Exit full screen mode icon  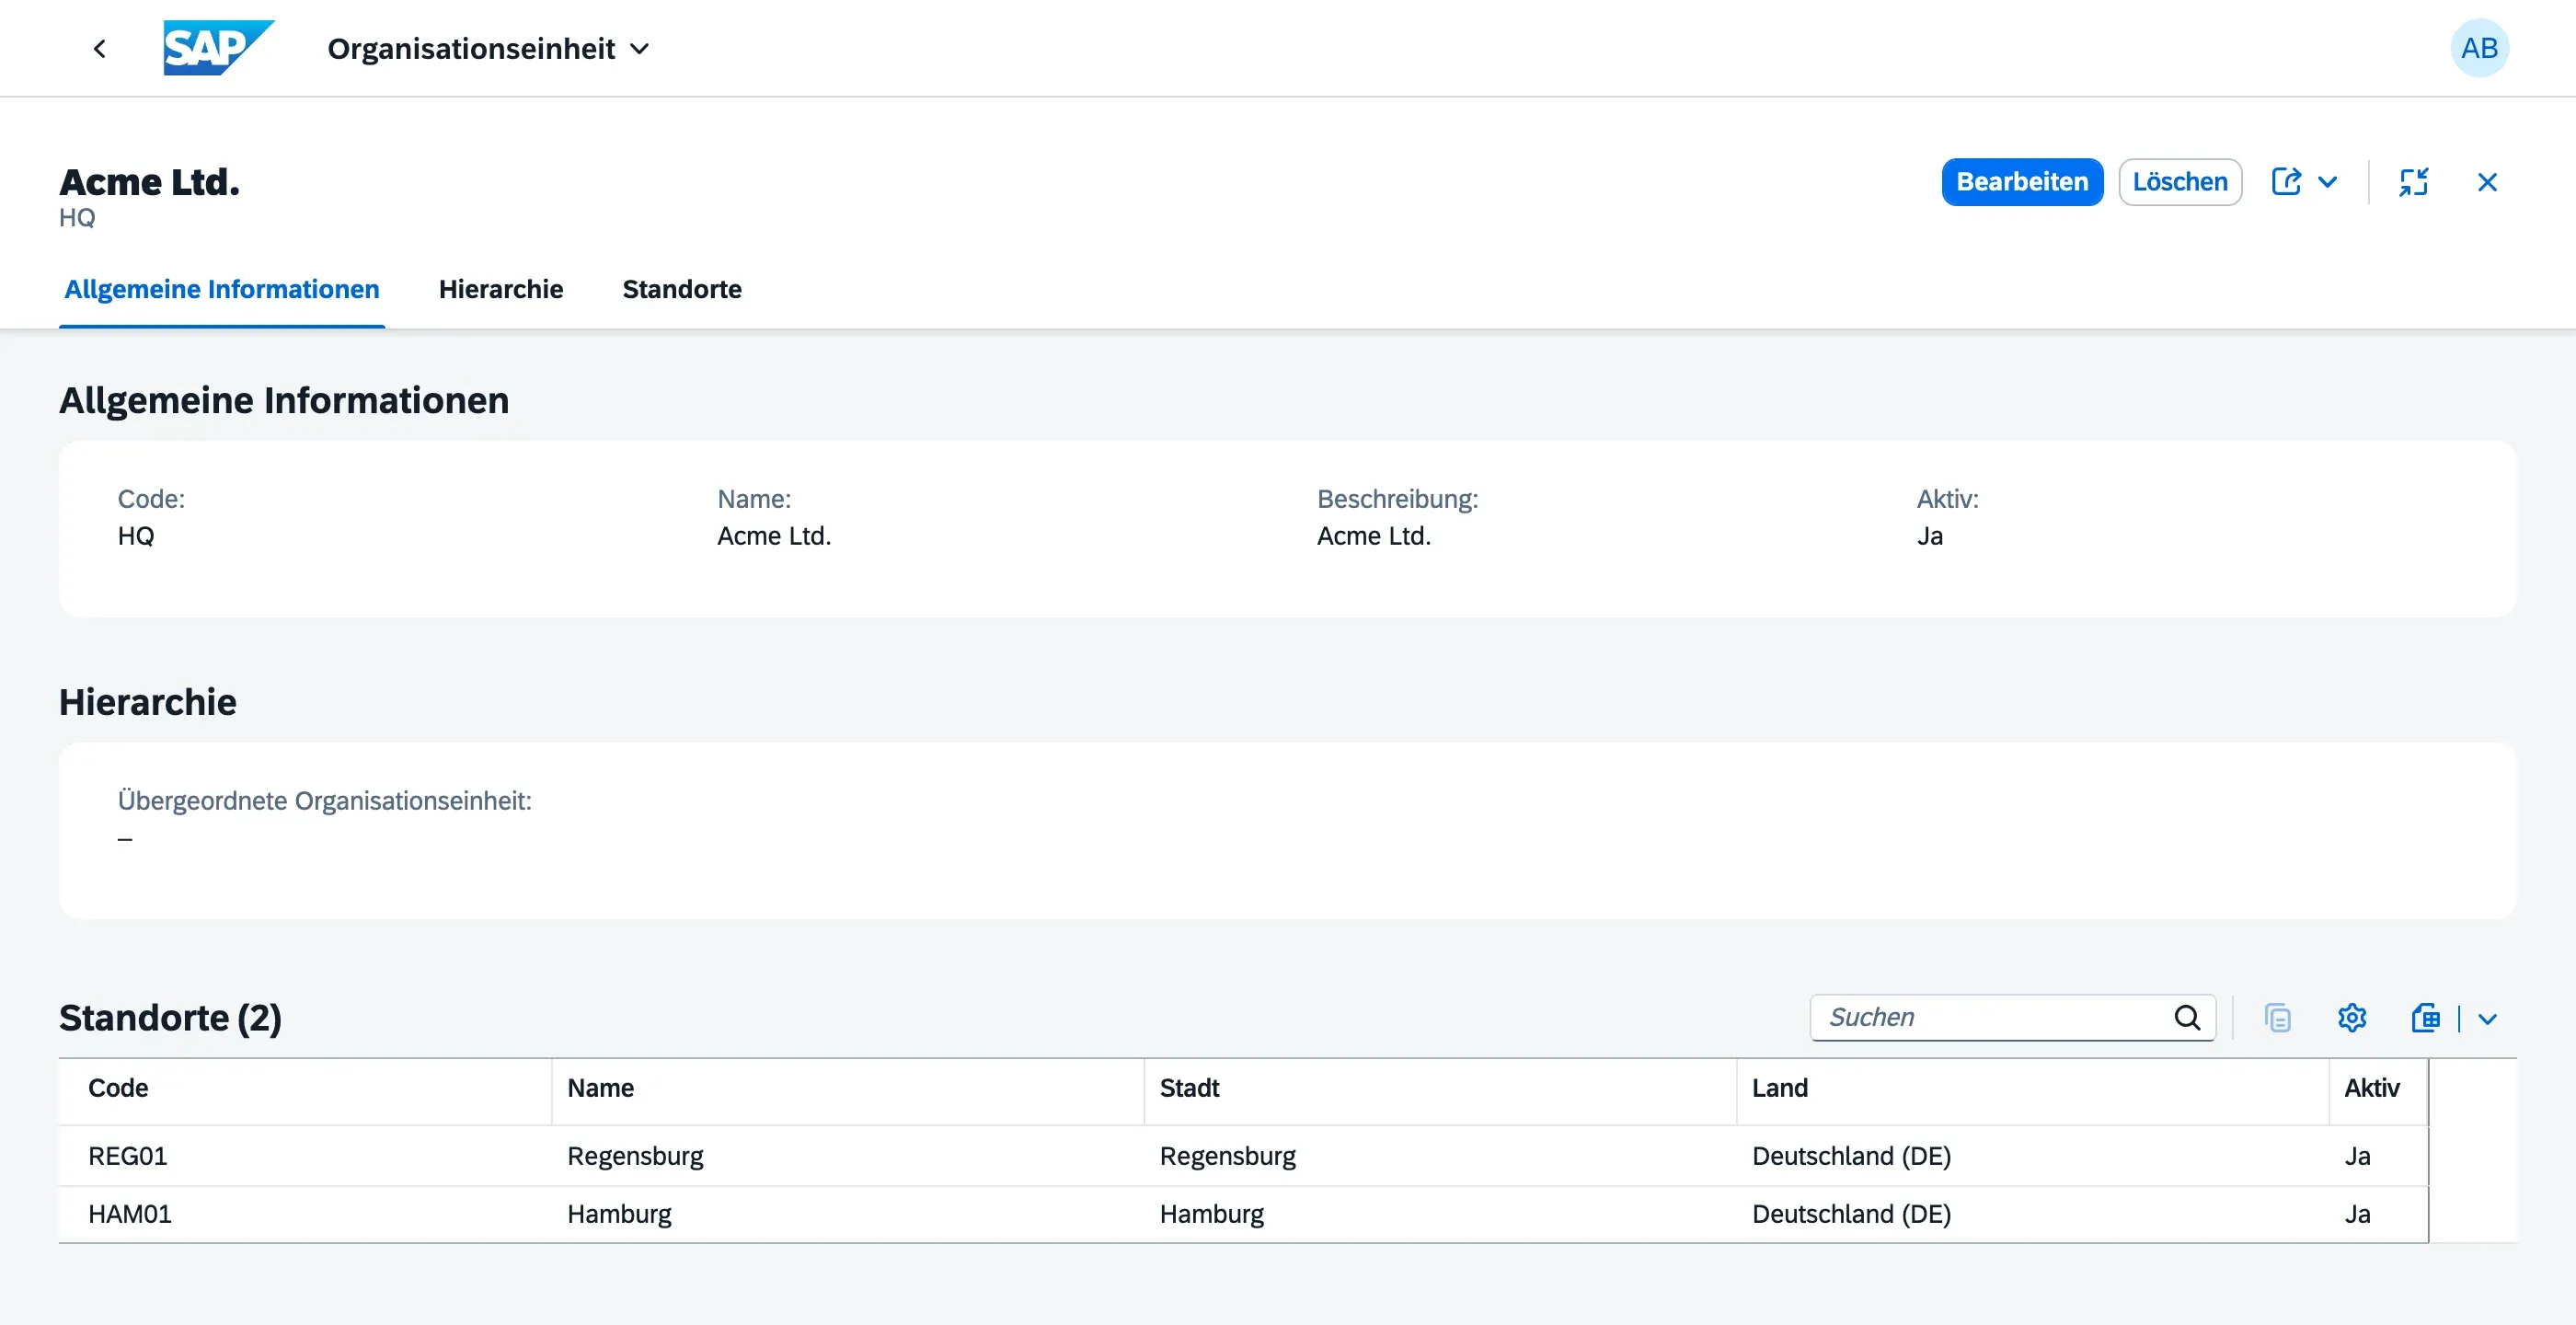2414,182
